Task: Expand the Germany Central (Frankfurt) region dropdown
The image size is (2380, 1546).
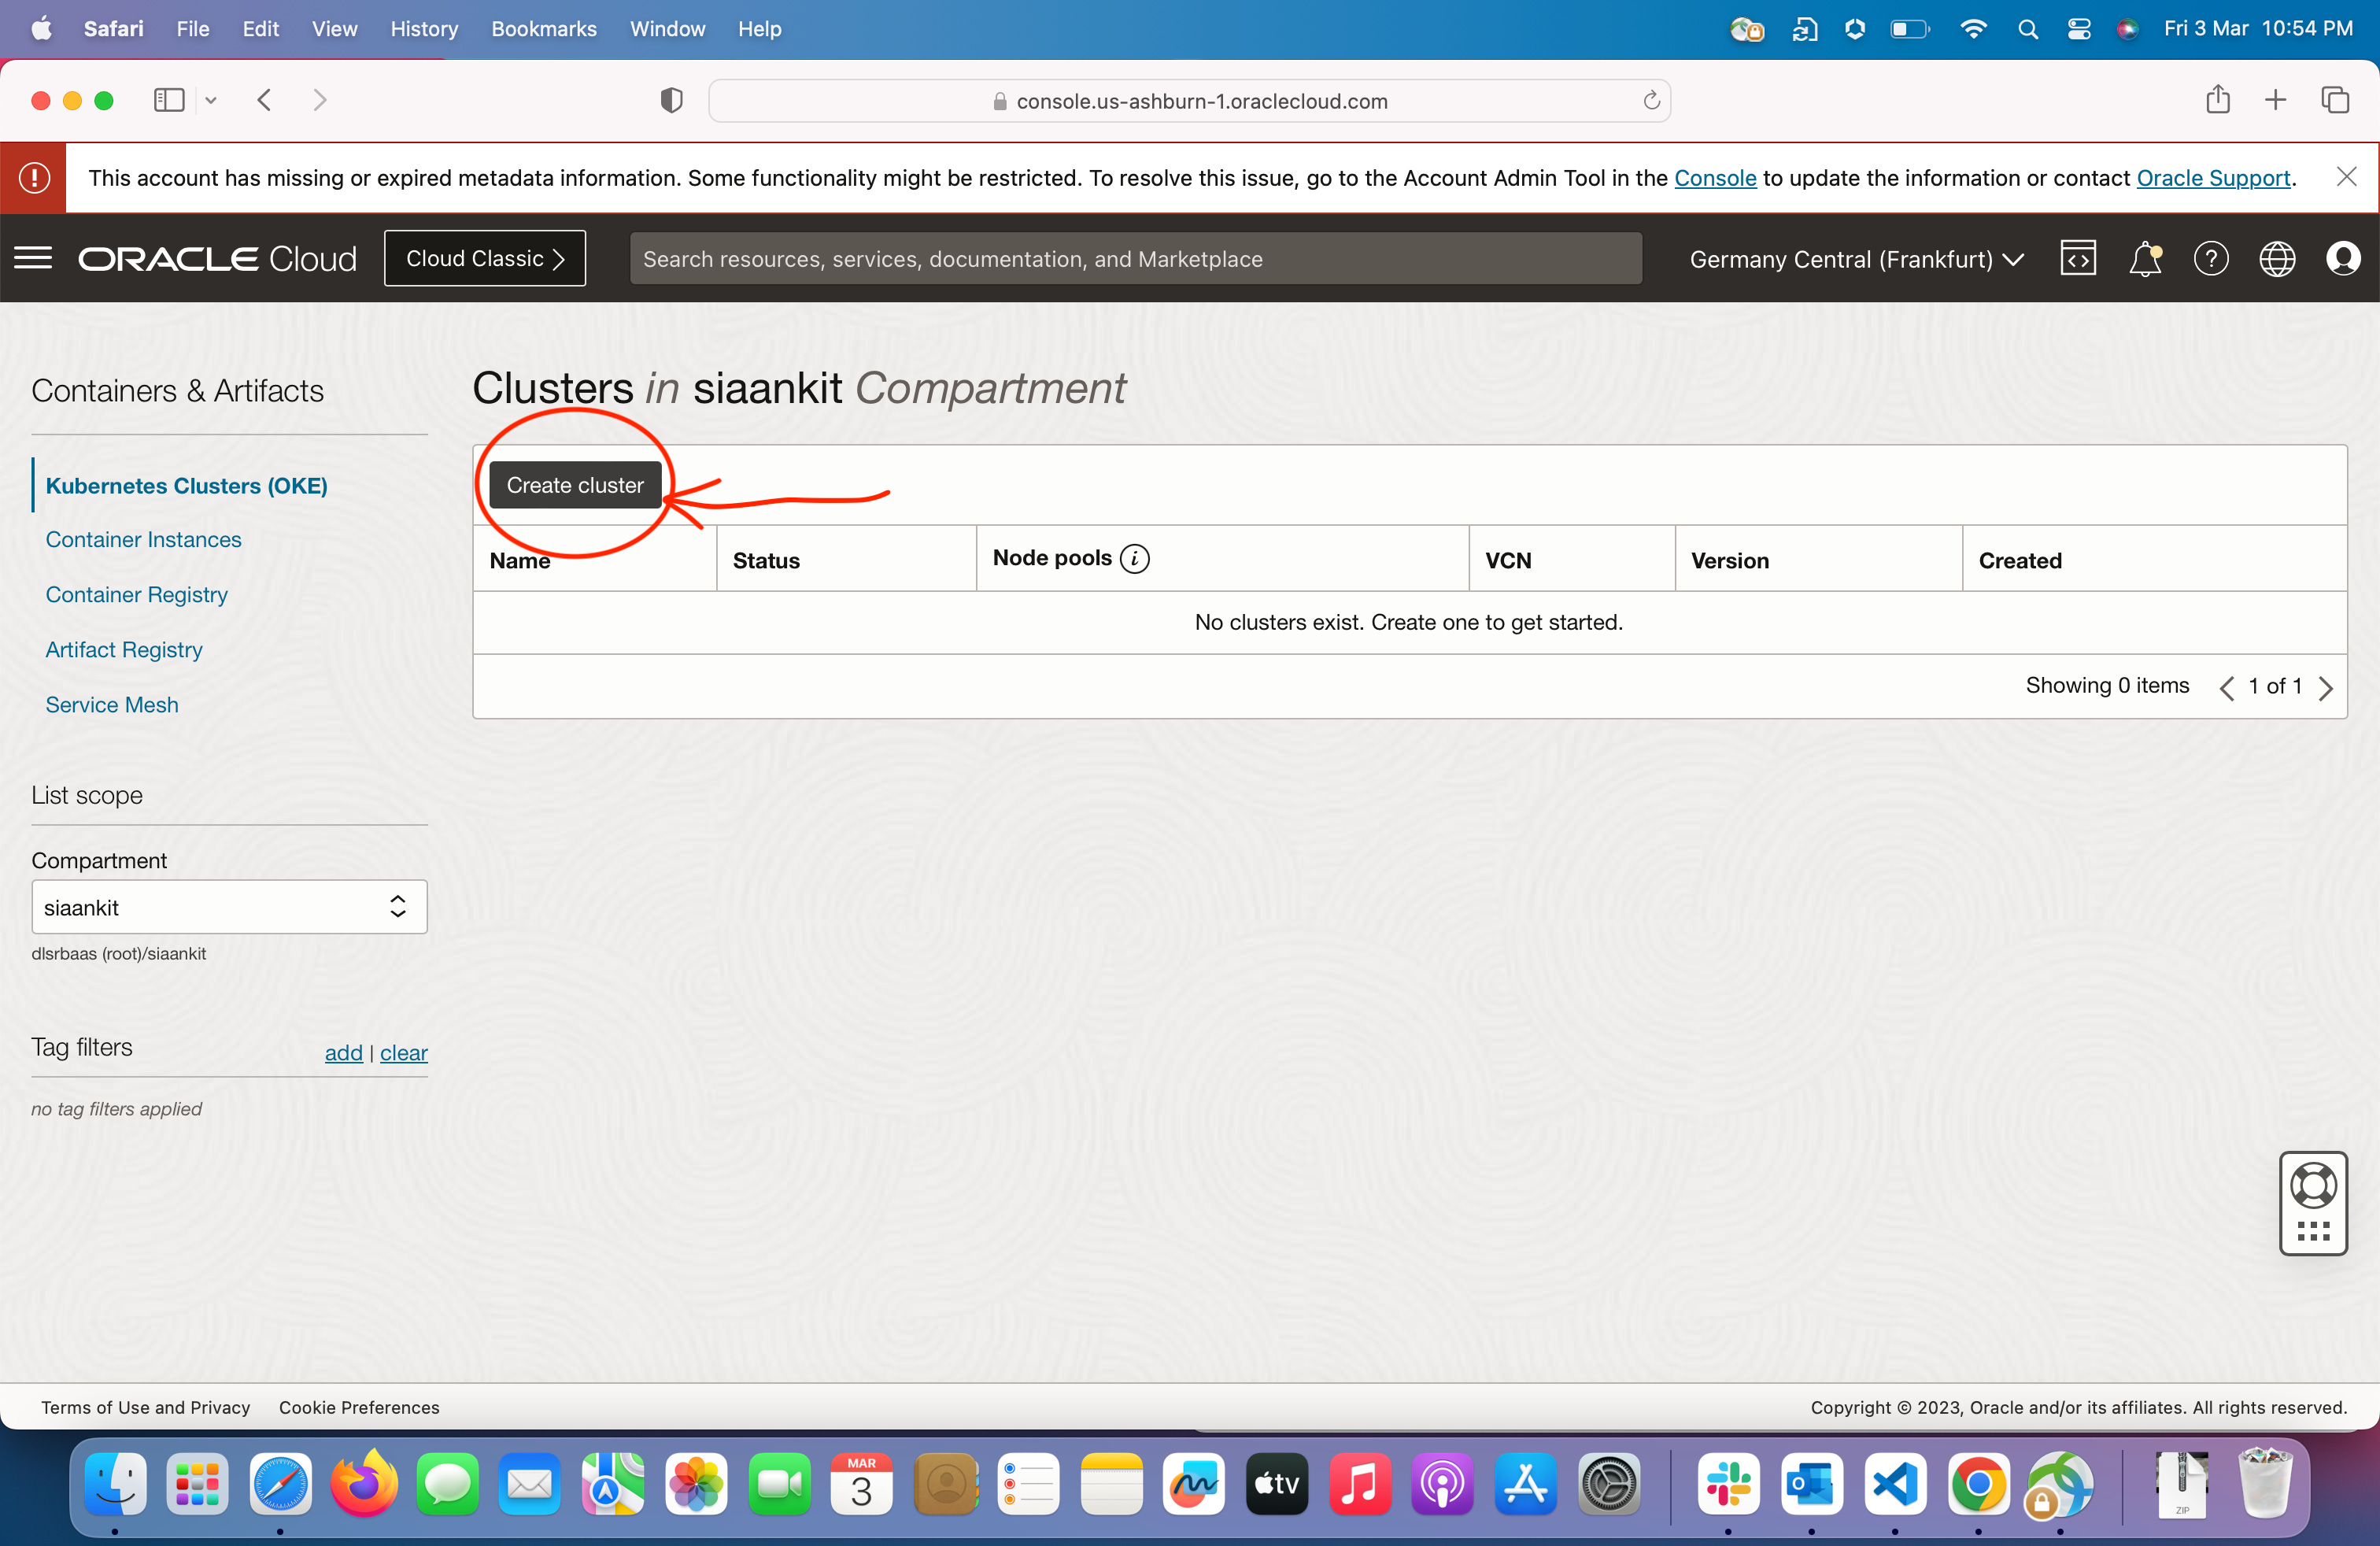Action: (x=1856, y=259)
